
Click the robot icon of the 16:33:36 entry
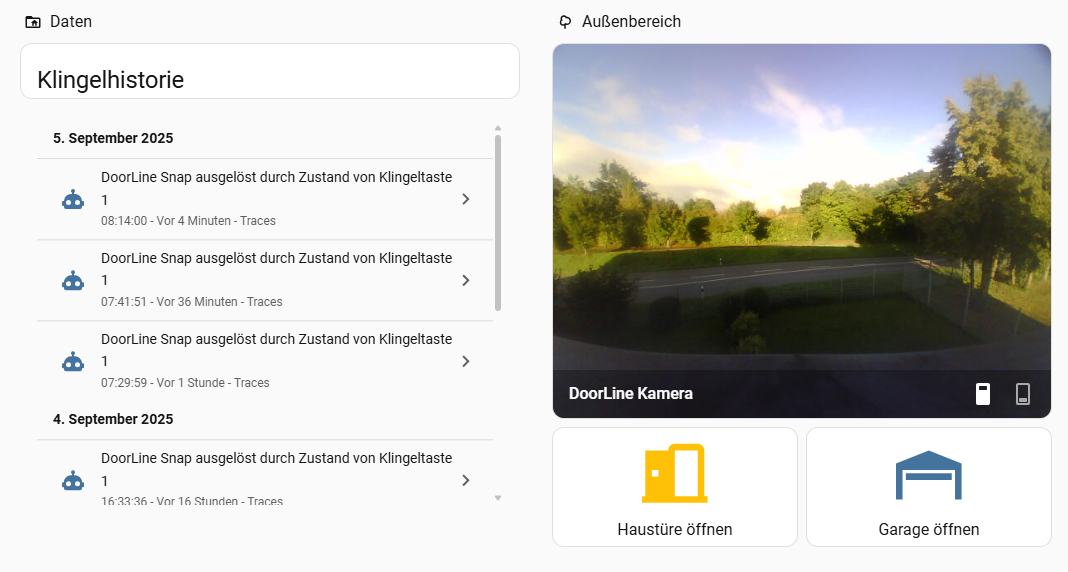click(73, 481)
